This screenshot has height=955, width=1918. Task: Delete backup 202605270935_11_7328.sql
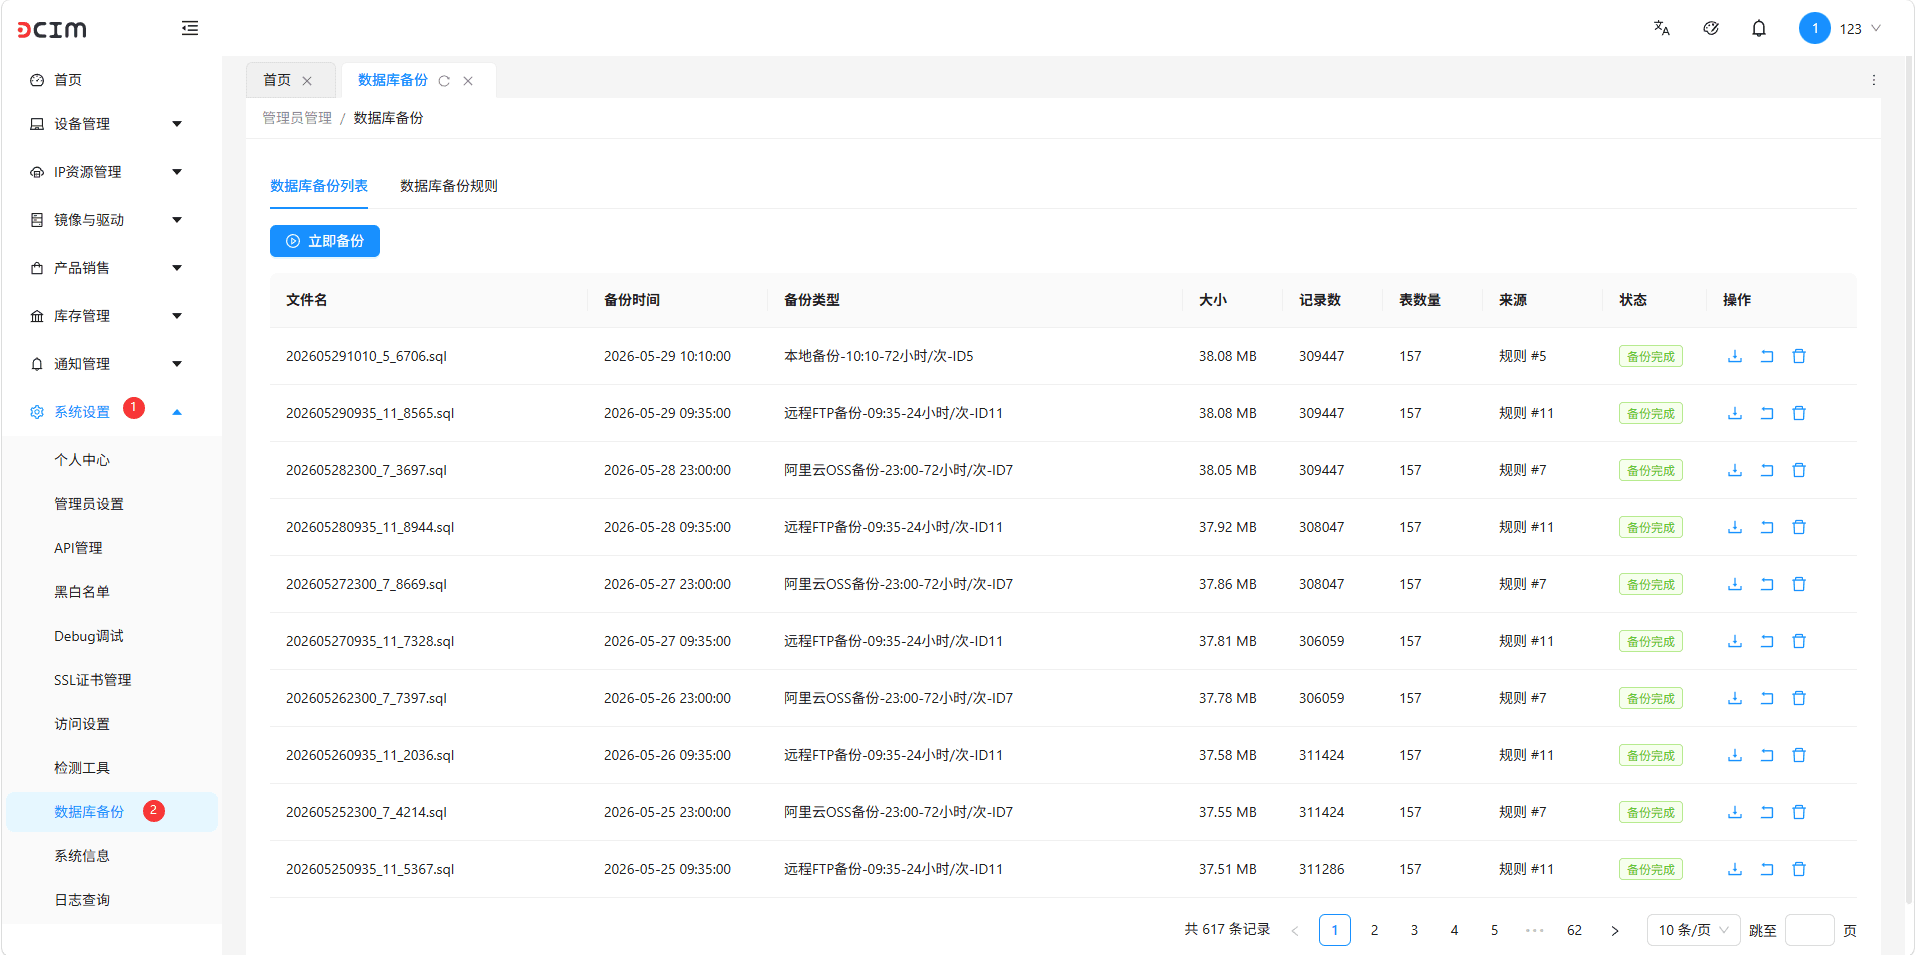[x=1798, y=641]
